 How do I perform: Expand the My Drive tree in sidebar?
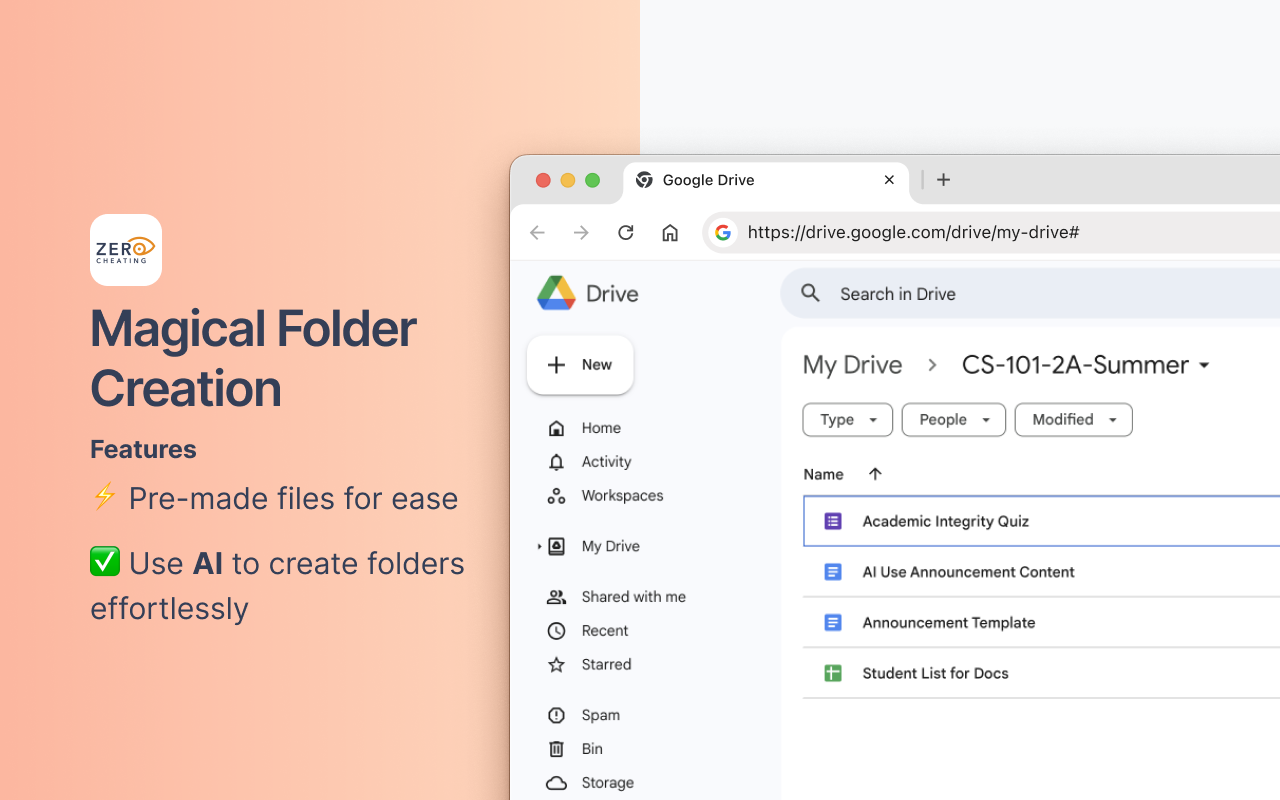[x=539, y=546]
